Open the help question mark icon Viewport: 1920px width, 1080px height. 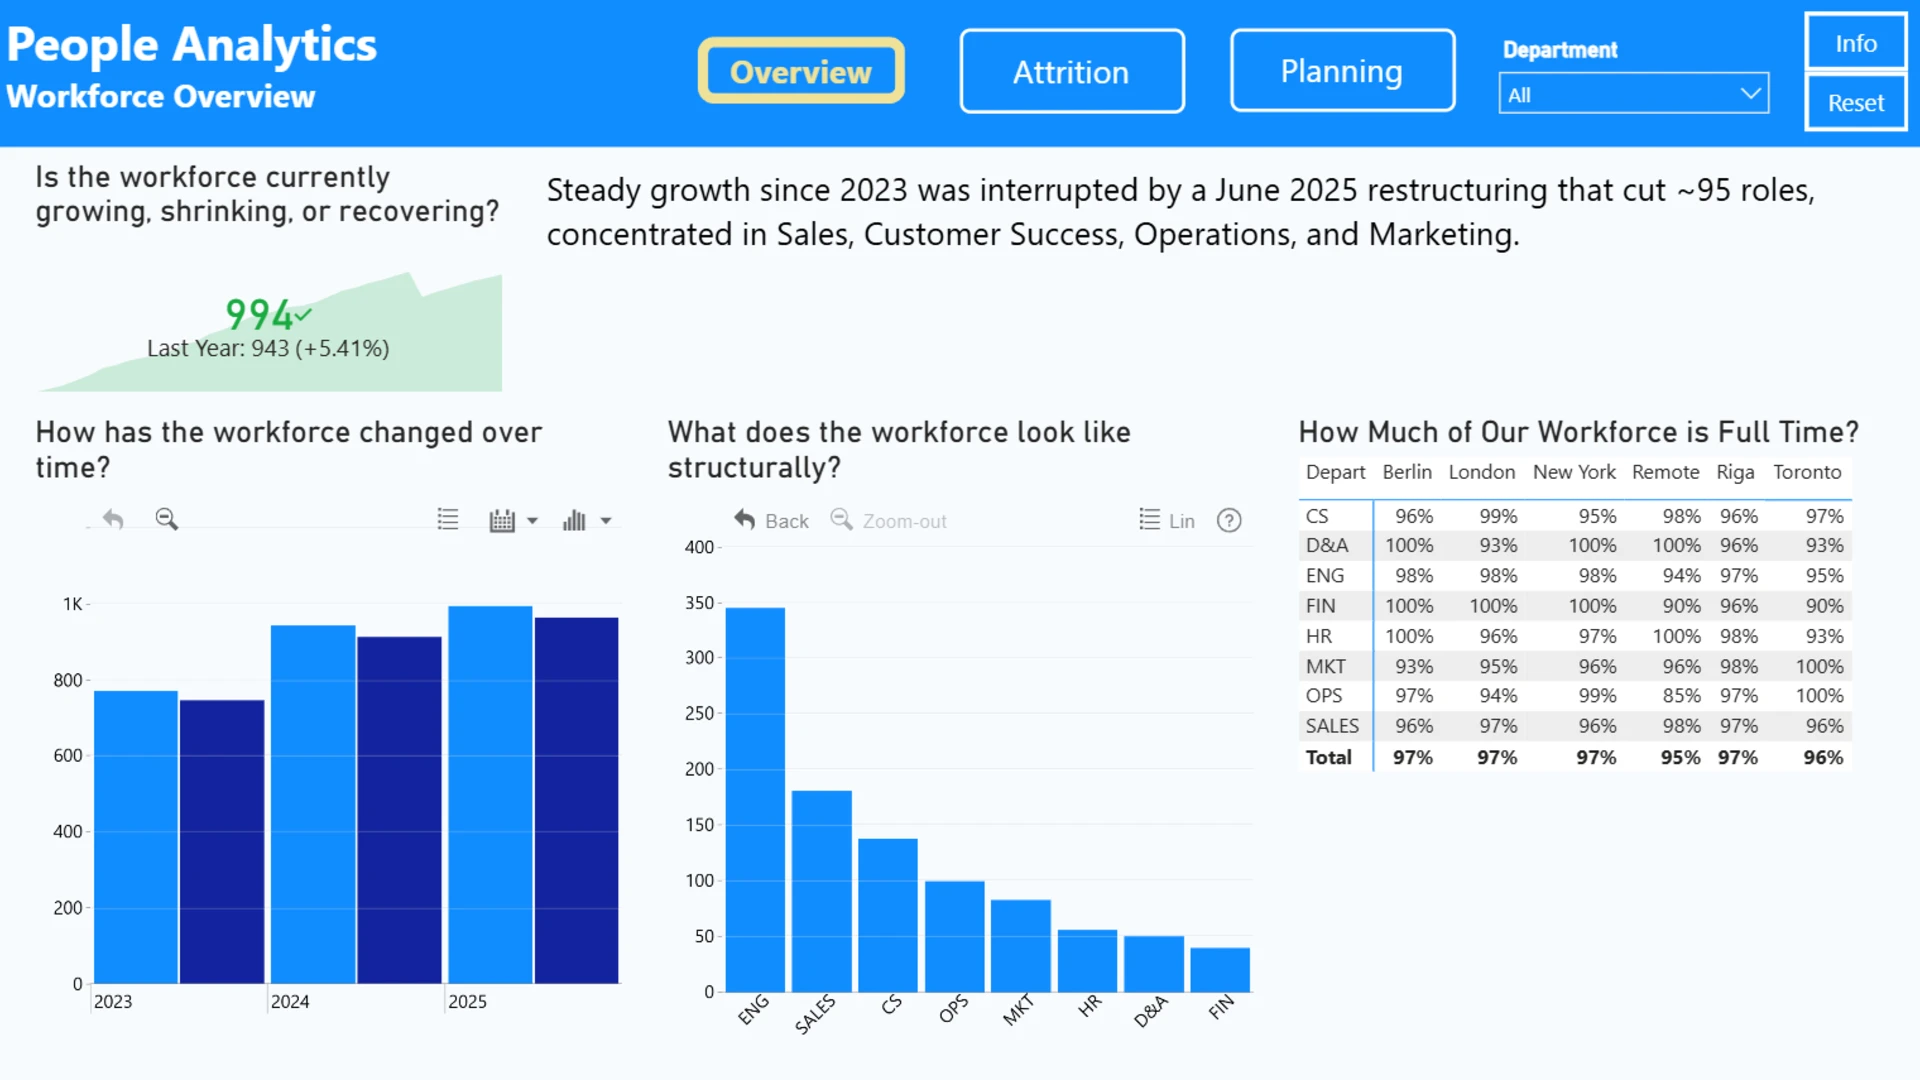pos(1229,520)
